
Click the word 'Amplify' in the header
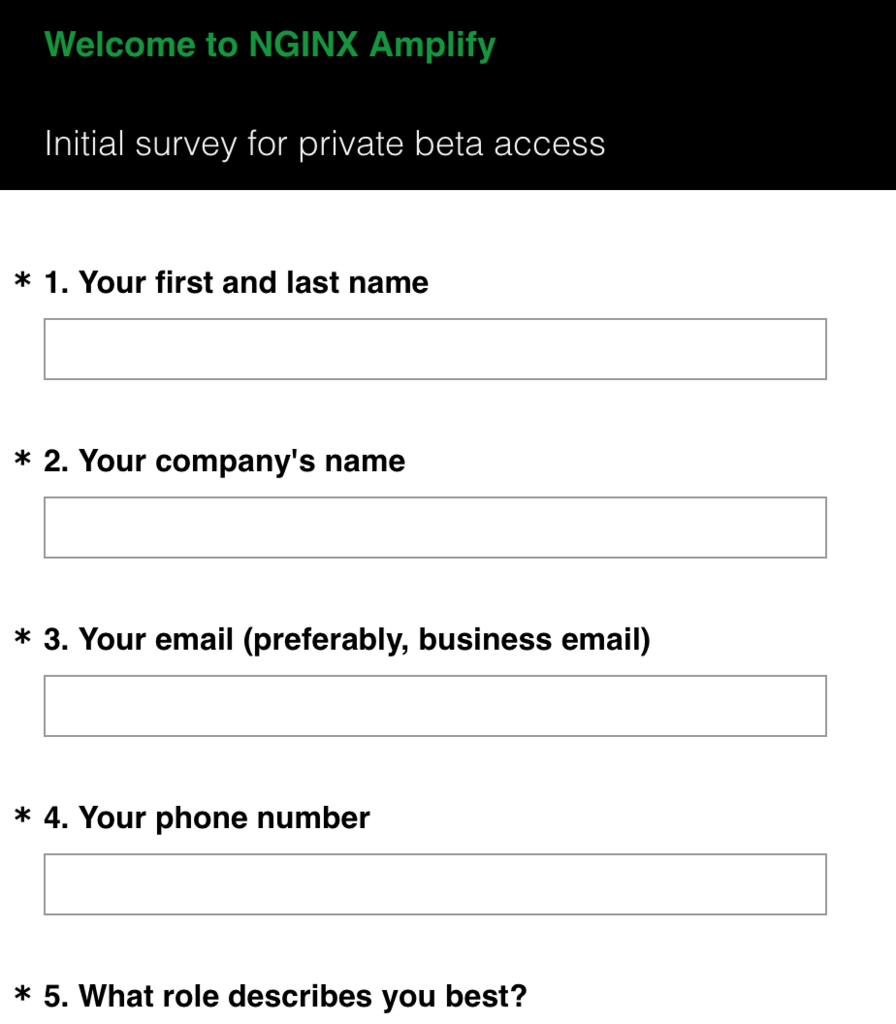[432, 46]
